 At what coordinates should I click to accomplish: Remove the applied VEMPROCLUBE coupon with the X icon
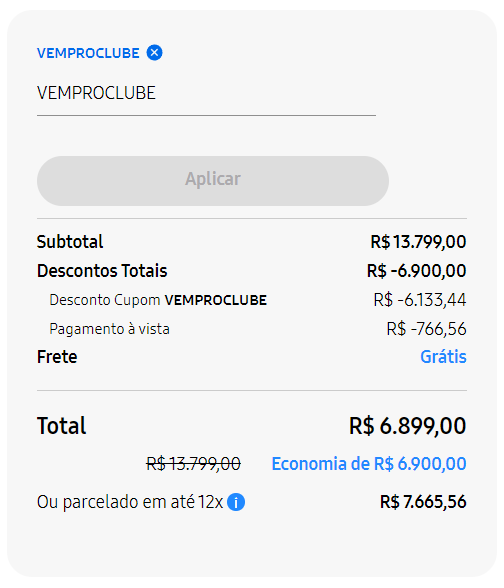[154, 52]
